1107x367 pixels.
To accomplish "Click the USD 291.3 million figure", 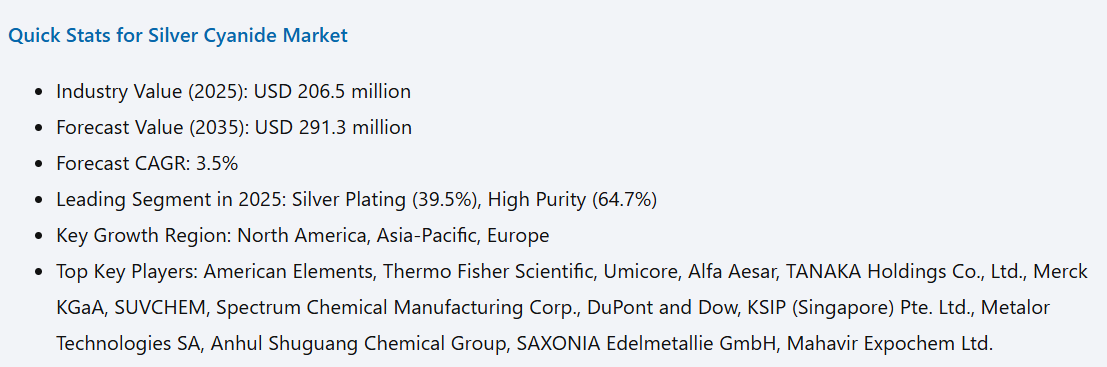I will pyautogui.click(x=333, y=128).
